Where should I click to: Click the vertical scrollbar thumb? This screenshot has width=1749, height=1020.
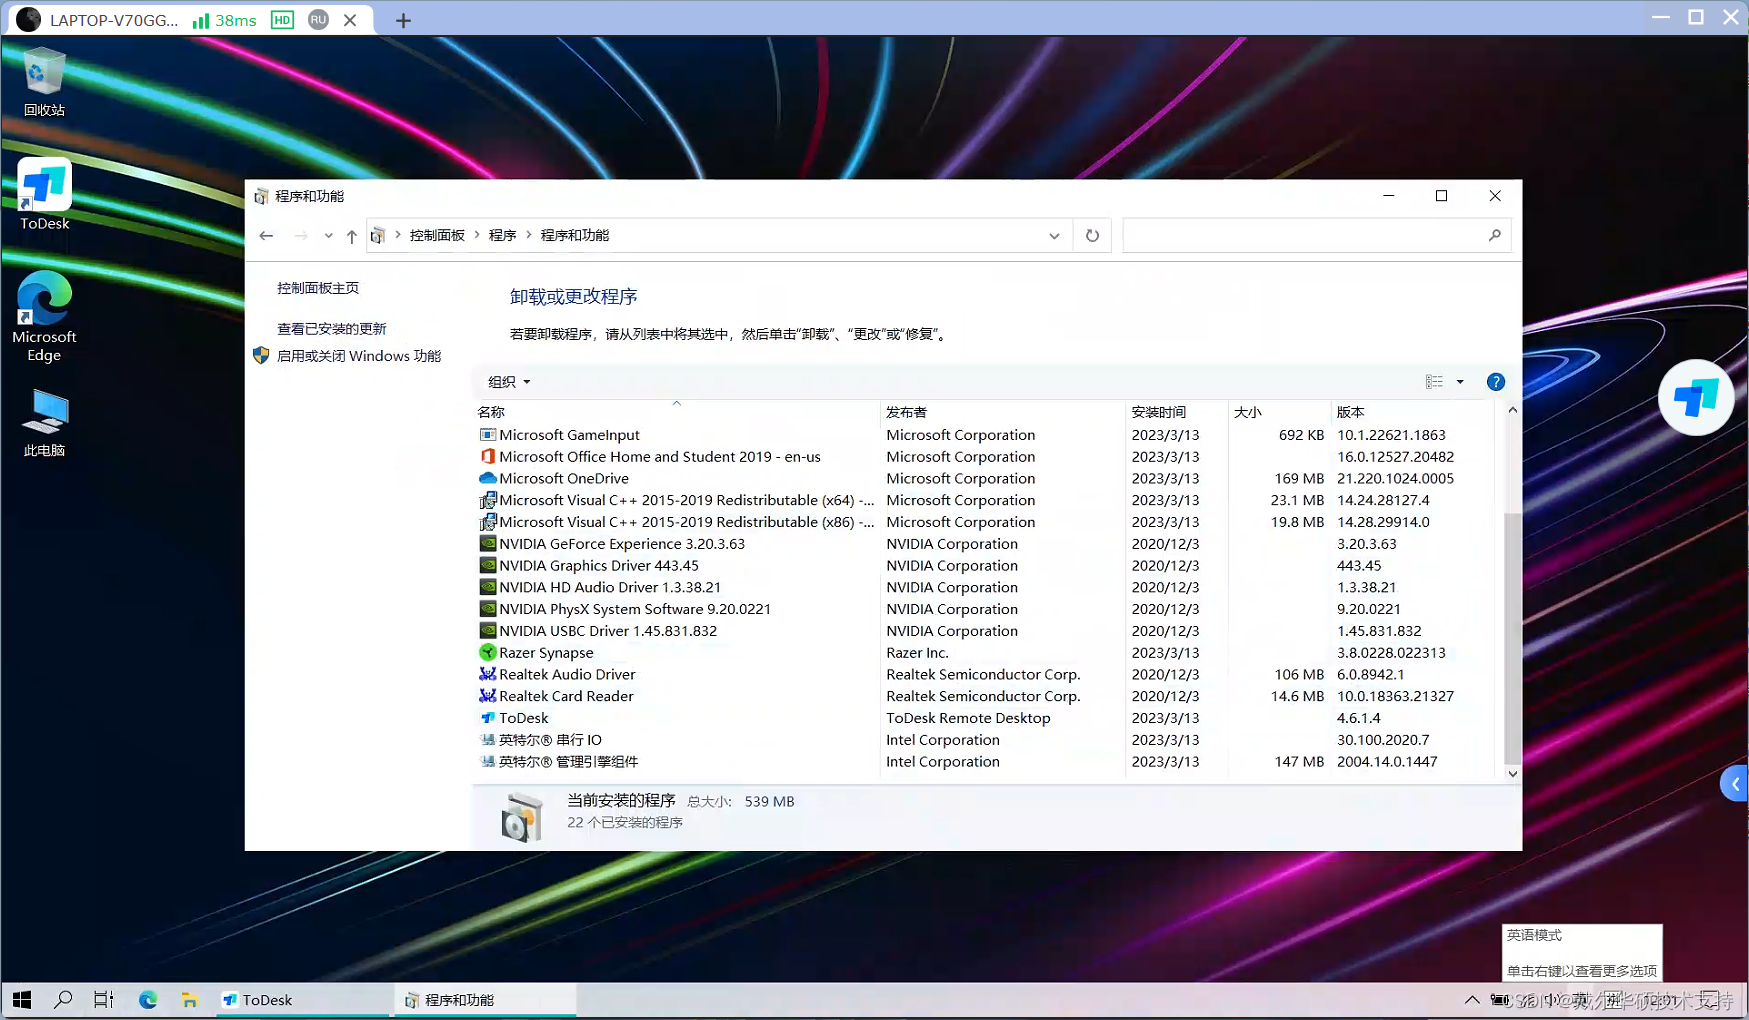(1512, 637)
